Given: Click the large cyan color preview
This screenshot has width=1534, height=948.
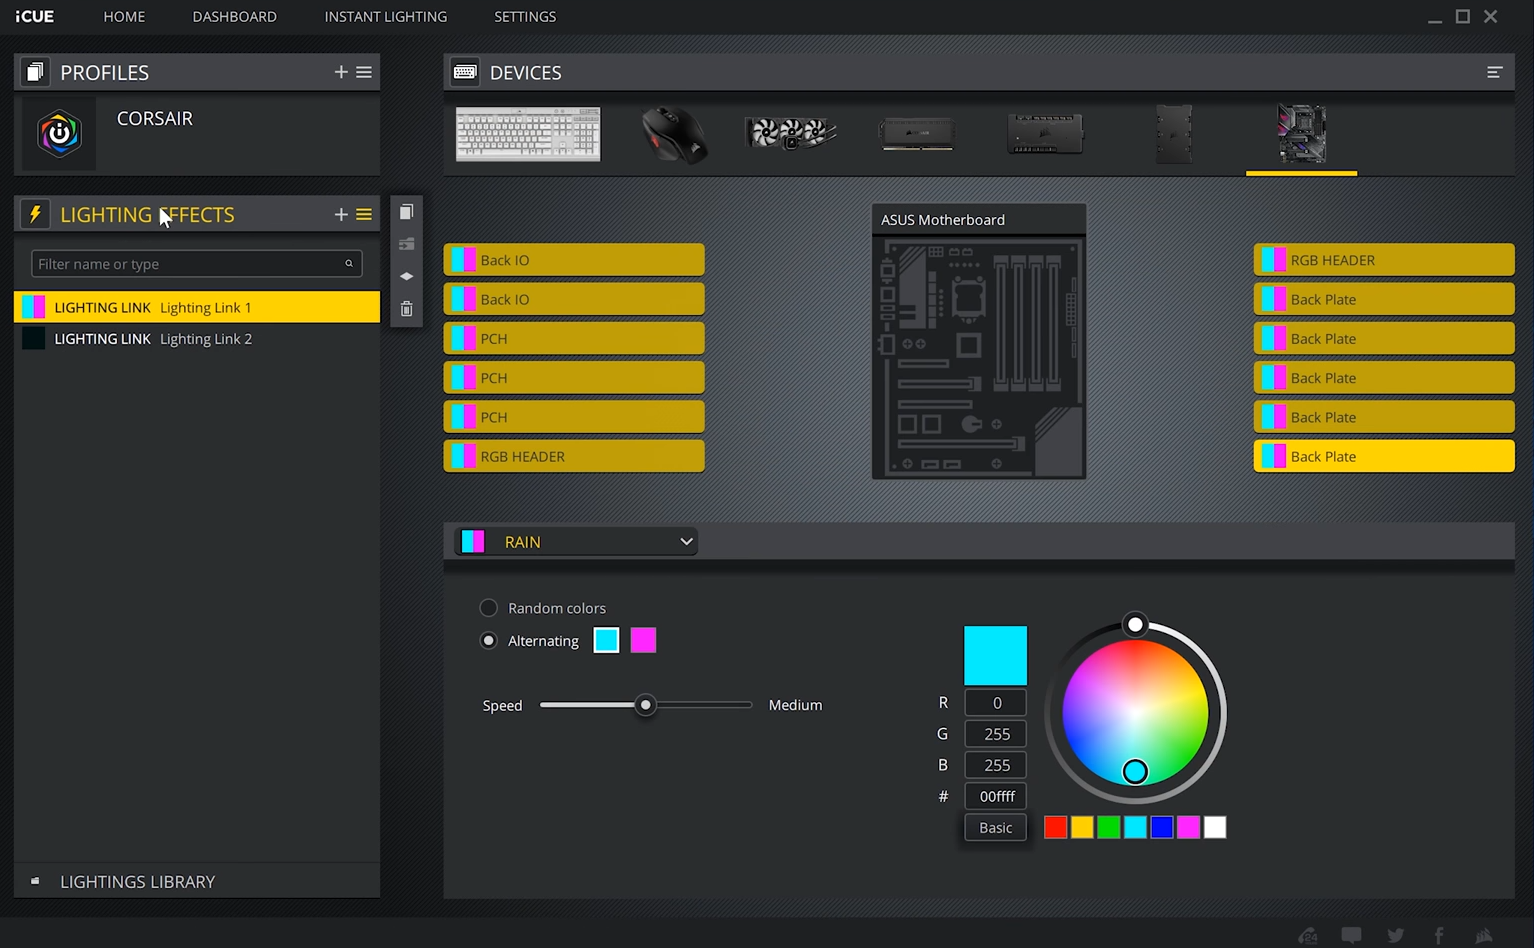Looking at the screenshot, I should pyautogui.click(x=995, y=656).
